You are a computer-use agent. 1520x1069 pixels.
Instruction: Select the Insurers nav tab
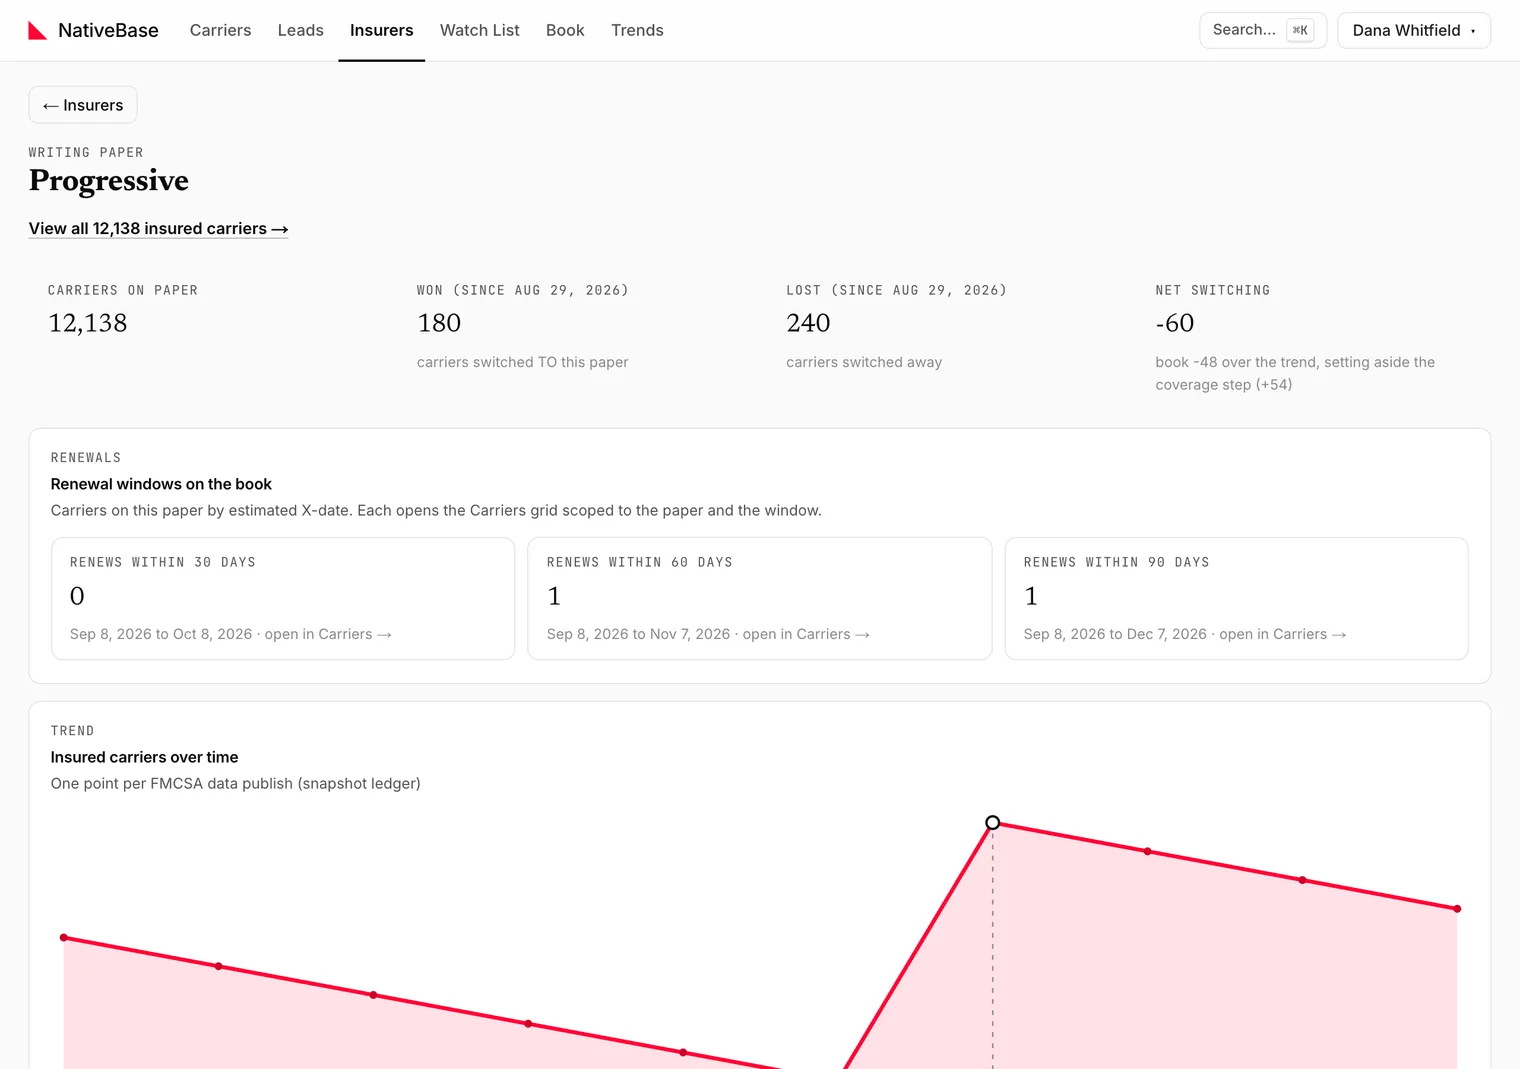[382, 30]
